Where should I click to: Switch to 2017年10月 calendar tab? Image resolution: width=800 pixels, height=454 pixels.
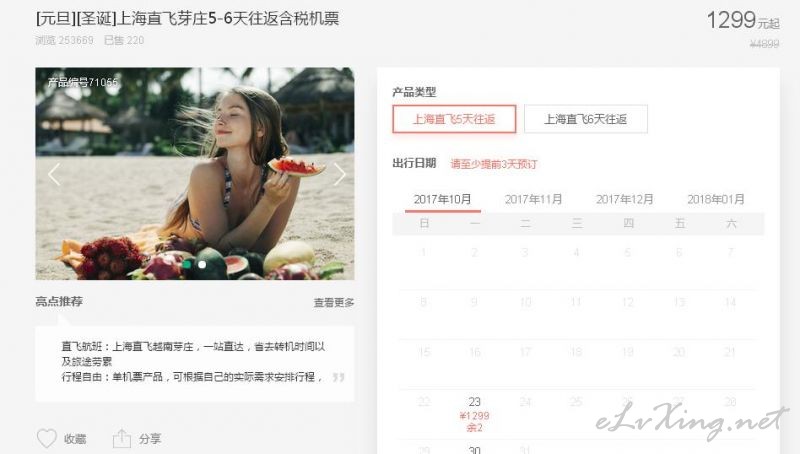point(442,199)
